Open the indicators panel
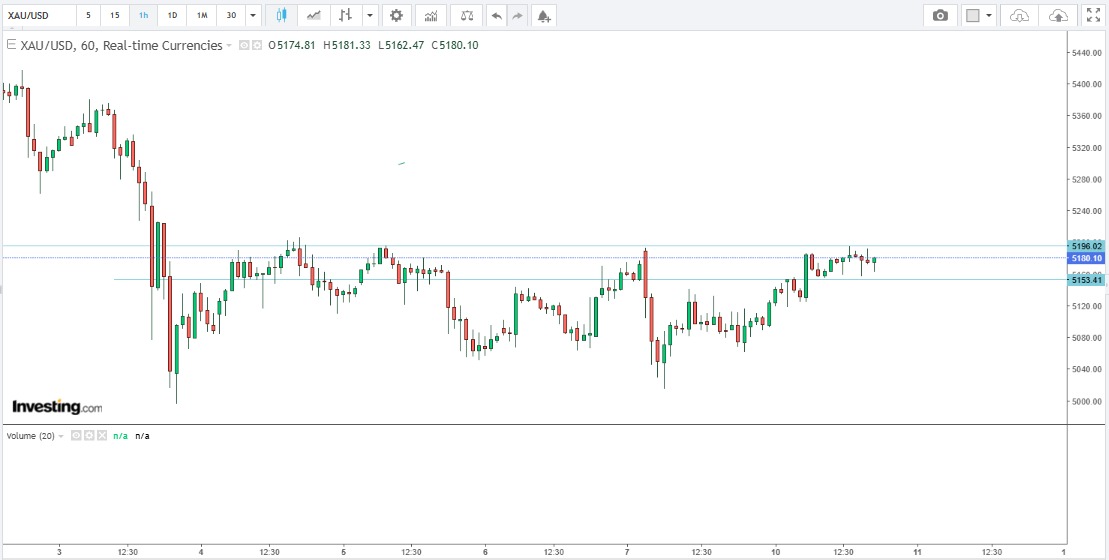 [430, 15]
